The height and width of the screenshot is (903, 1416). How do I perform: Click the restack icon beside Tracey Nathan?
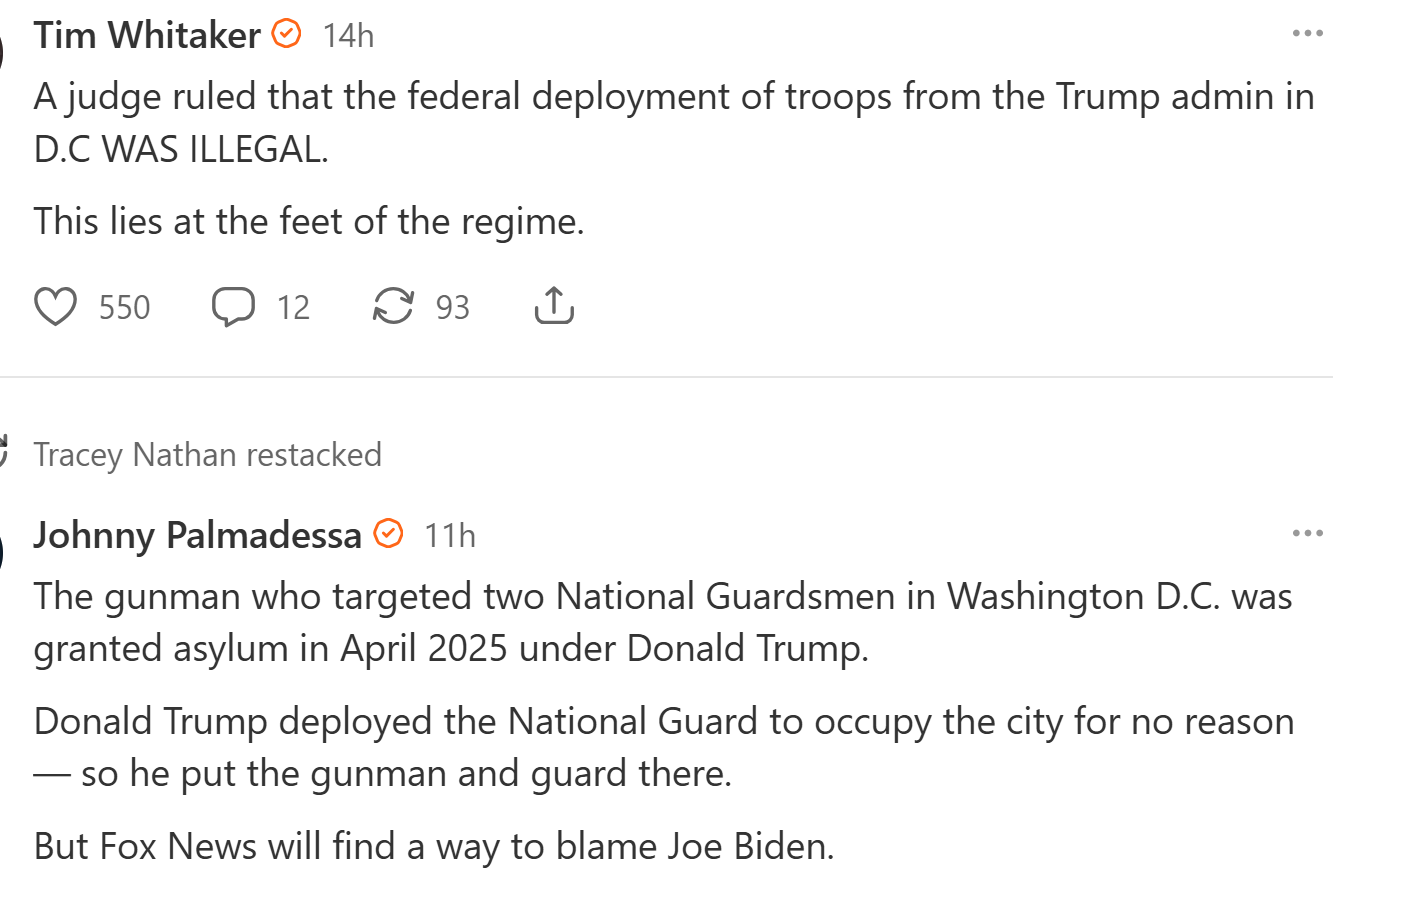(x=3, y=452)
